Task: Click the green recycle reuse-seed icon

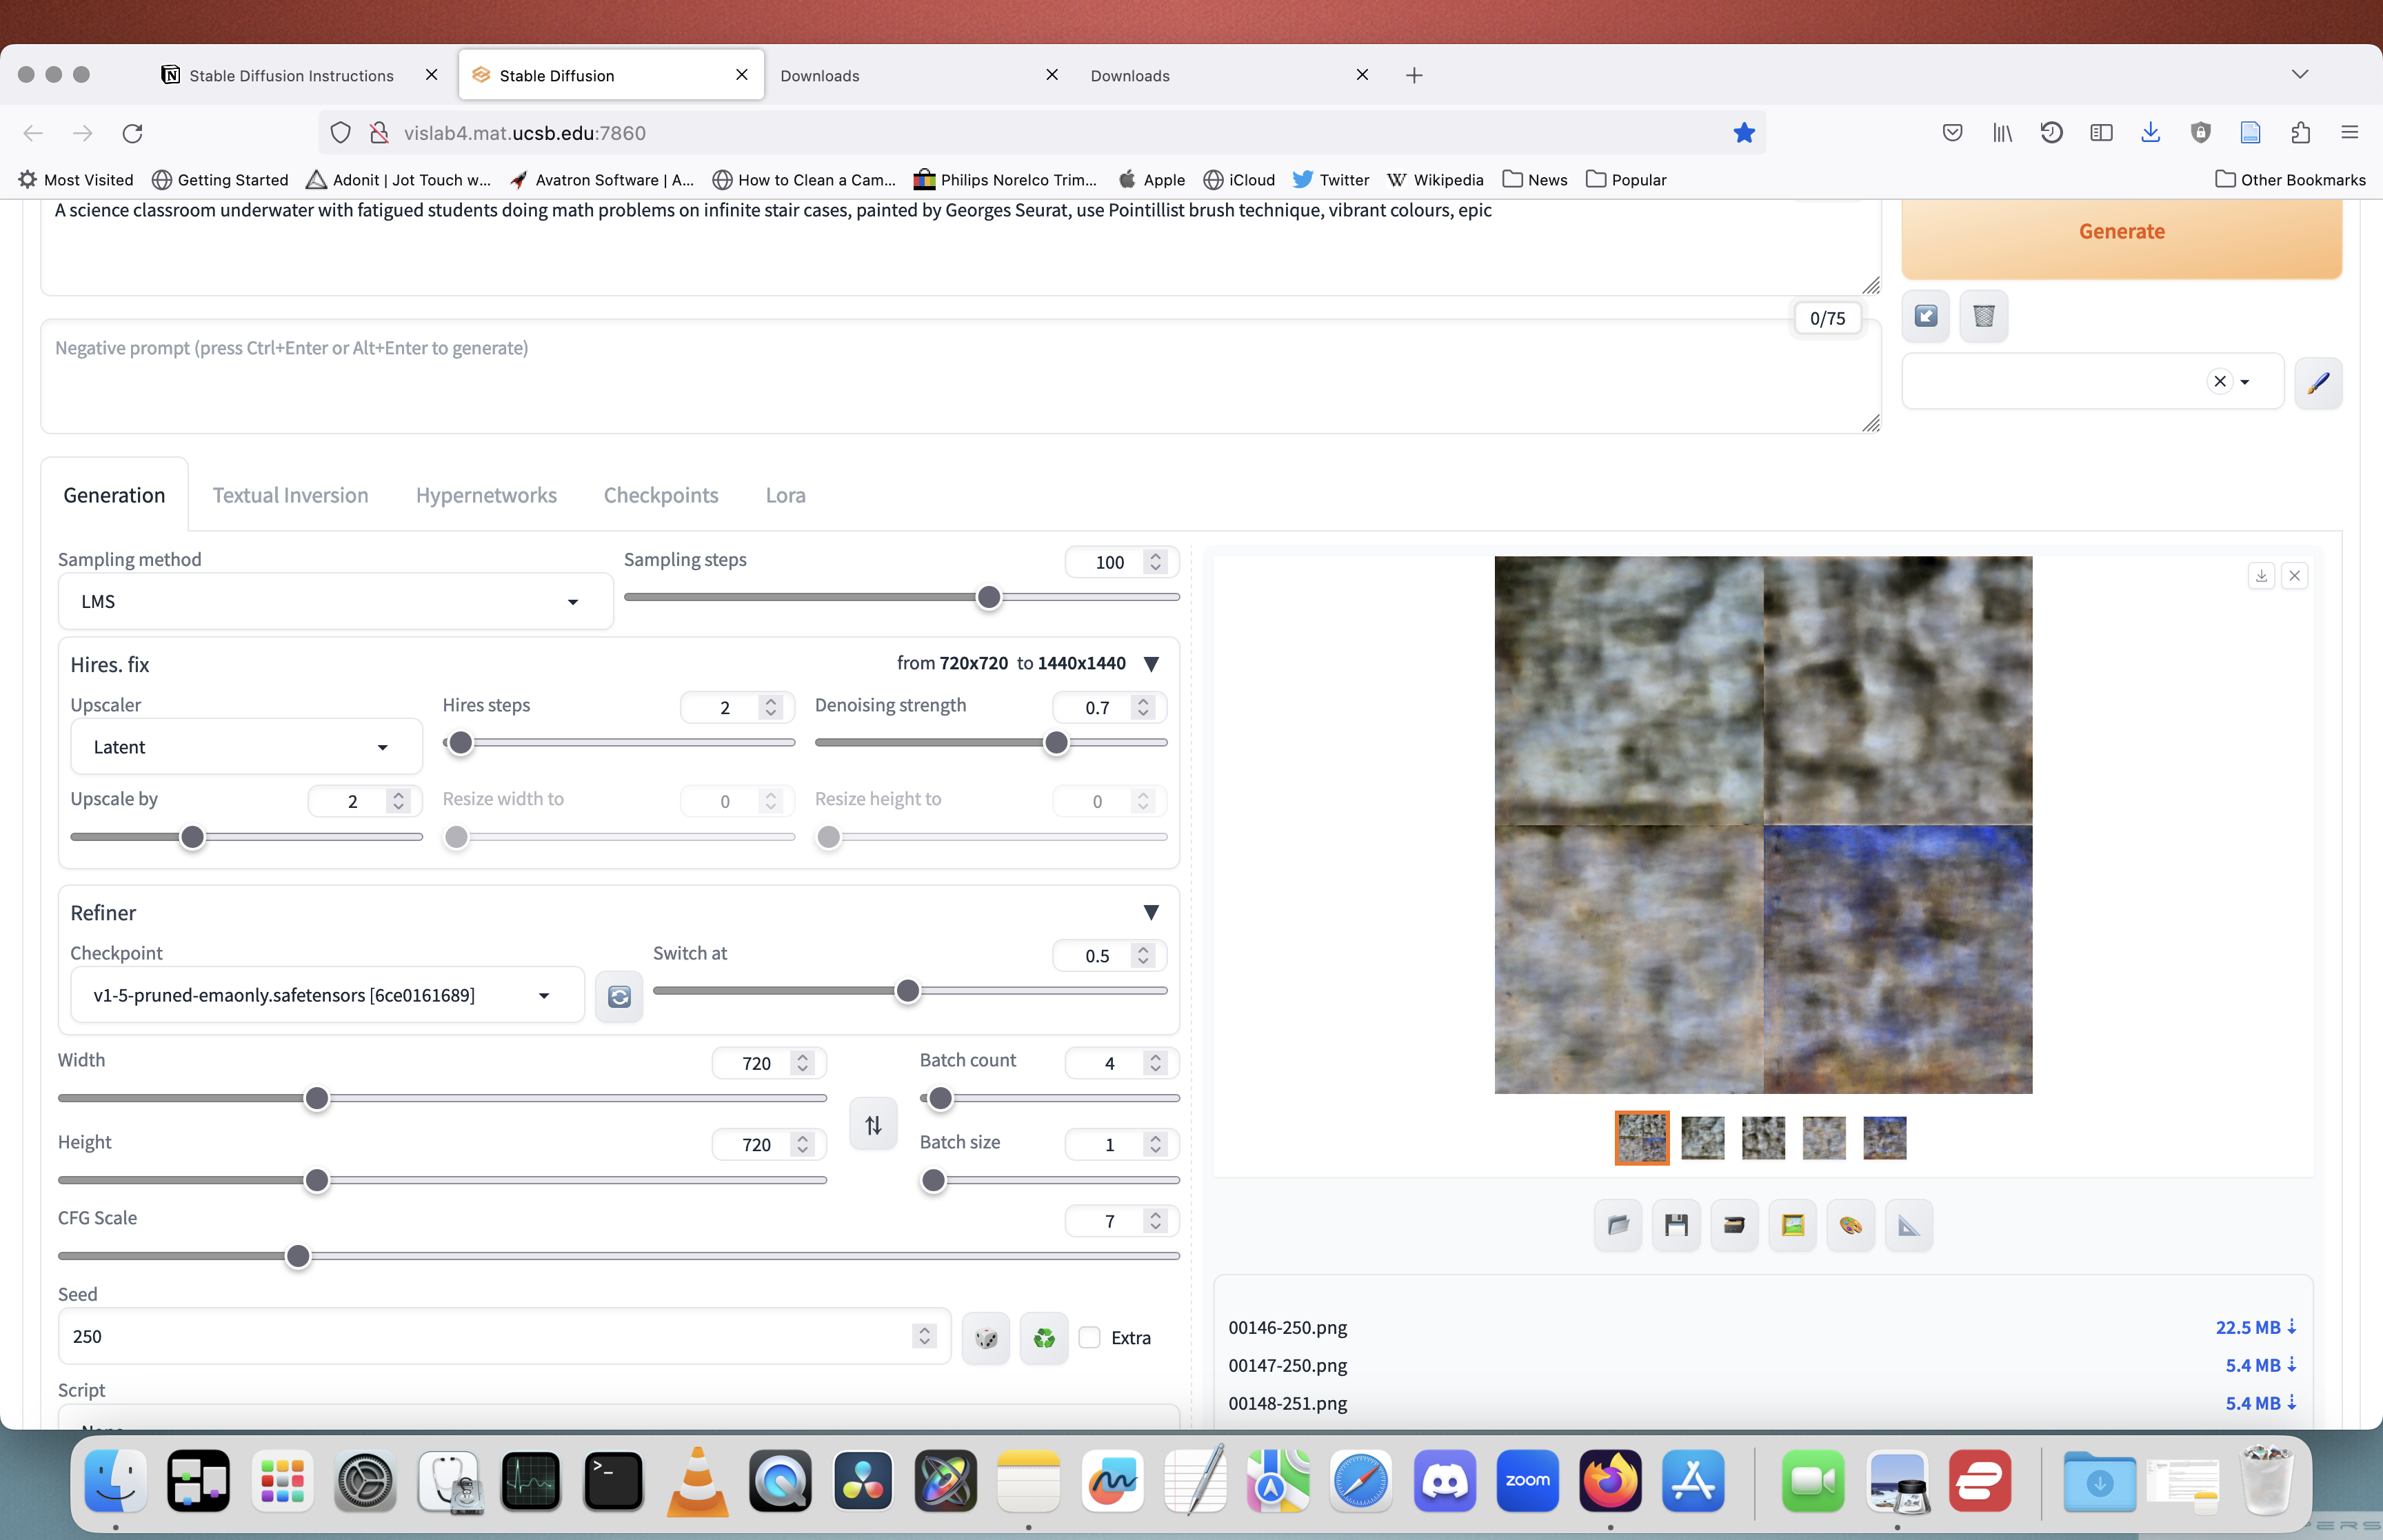Action: [x=1044, y=1337]
